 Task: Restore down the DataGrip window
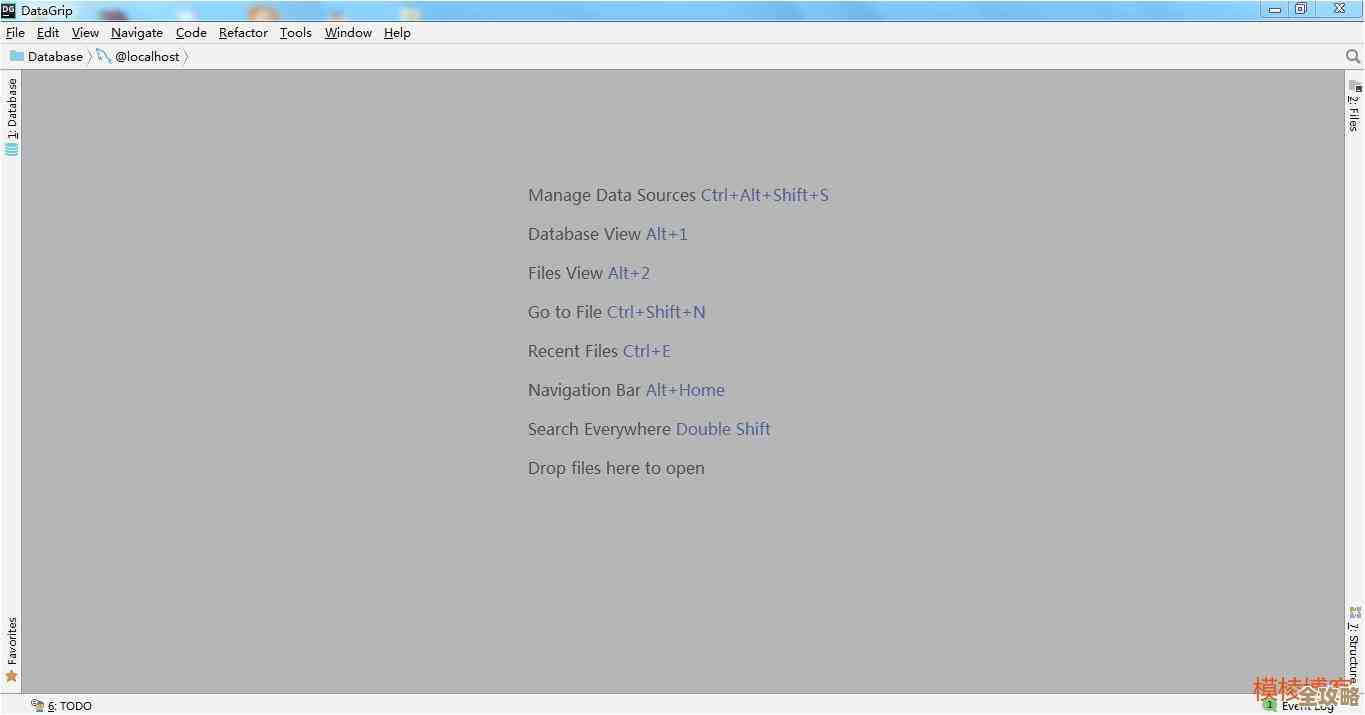[x=1301, y=9]
